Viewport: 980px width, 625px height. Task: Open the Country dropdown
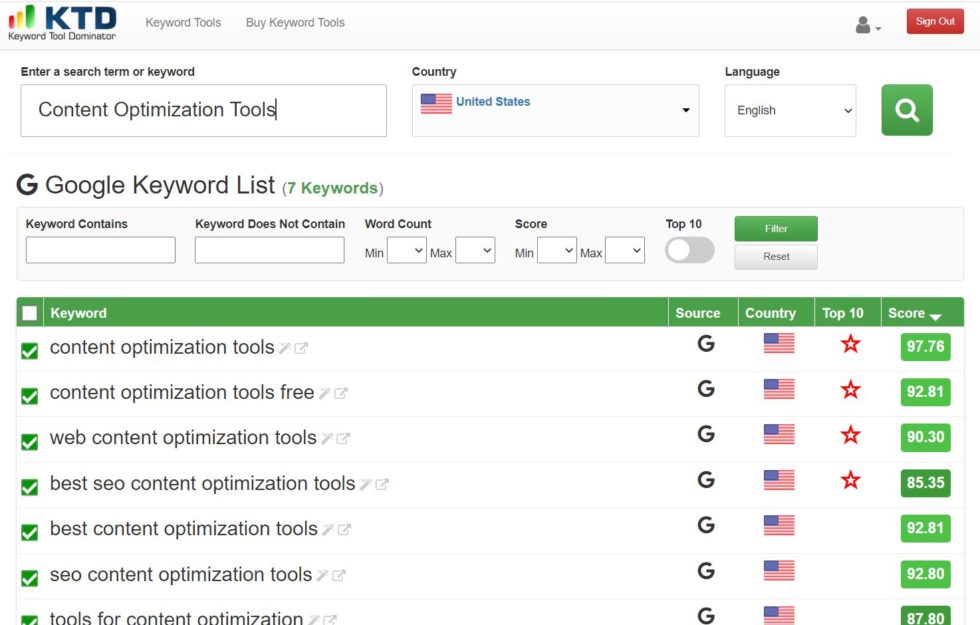555,108
